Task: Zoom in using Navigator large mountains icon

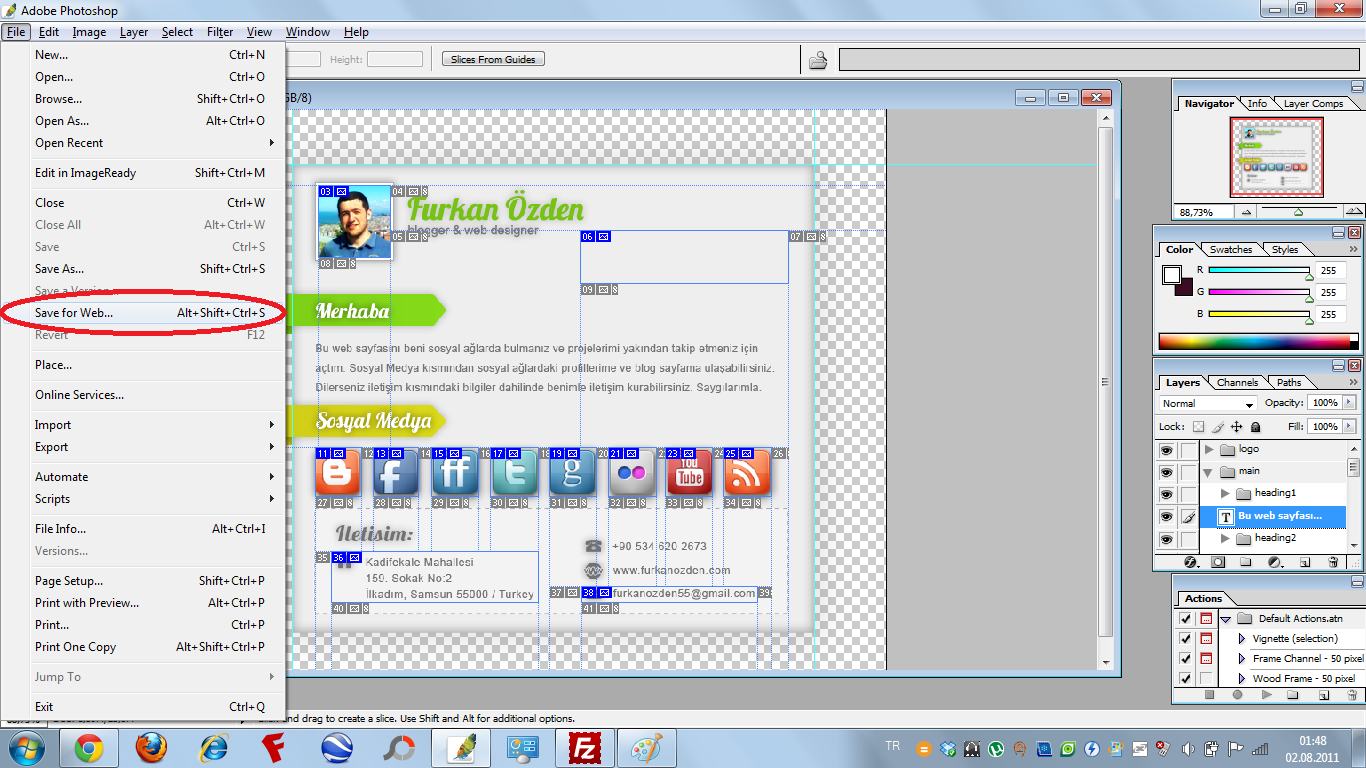Action: point(1352,212)
